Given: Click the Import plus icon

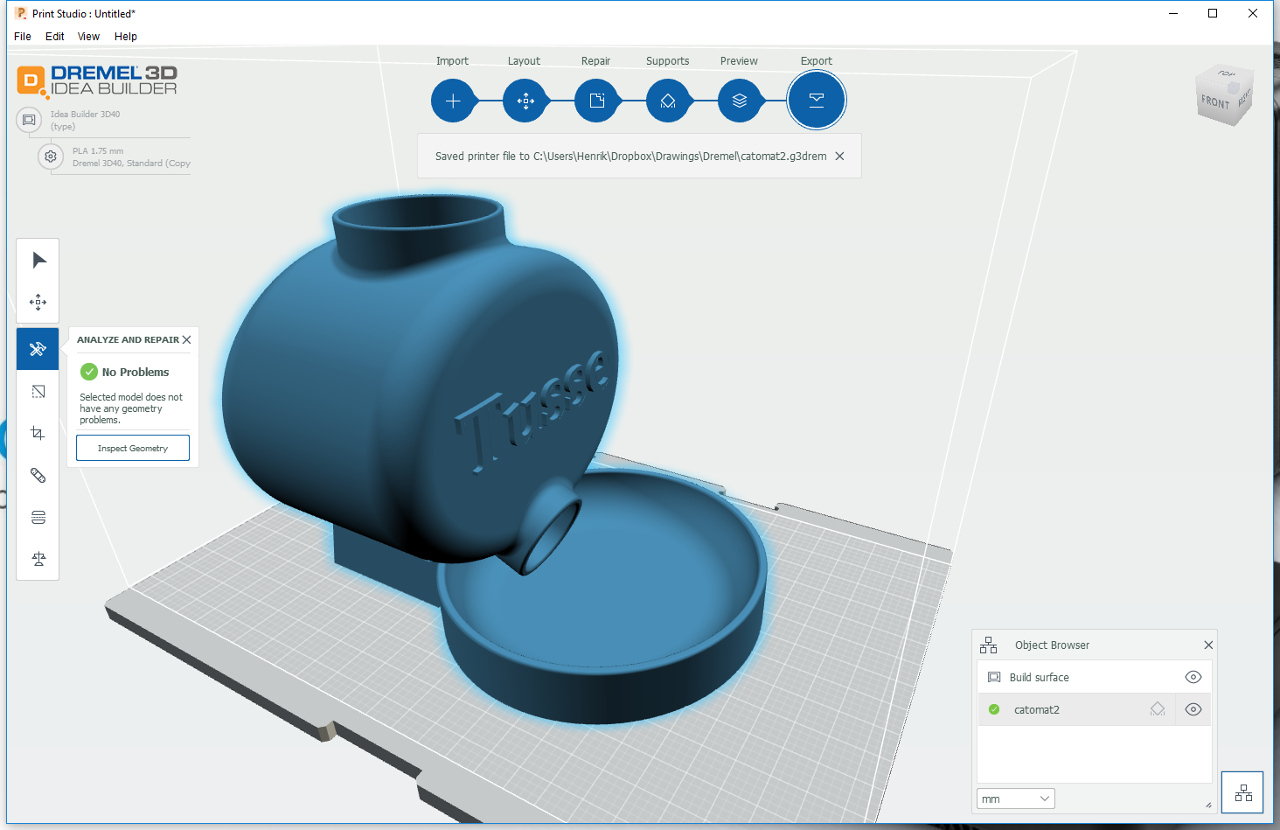Looking at the screenshot, I should tap(453, 101).
